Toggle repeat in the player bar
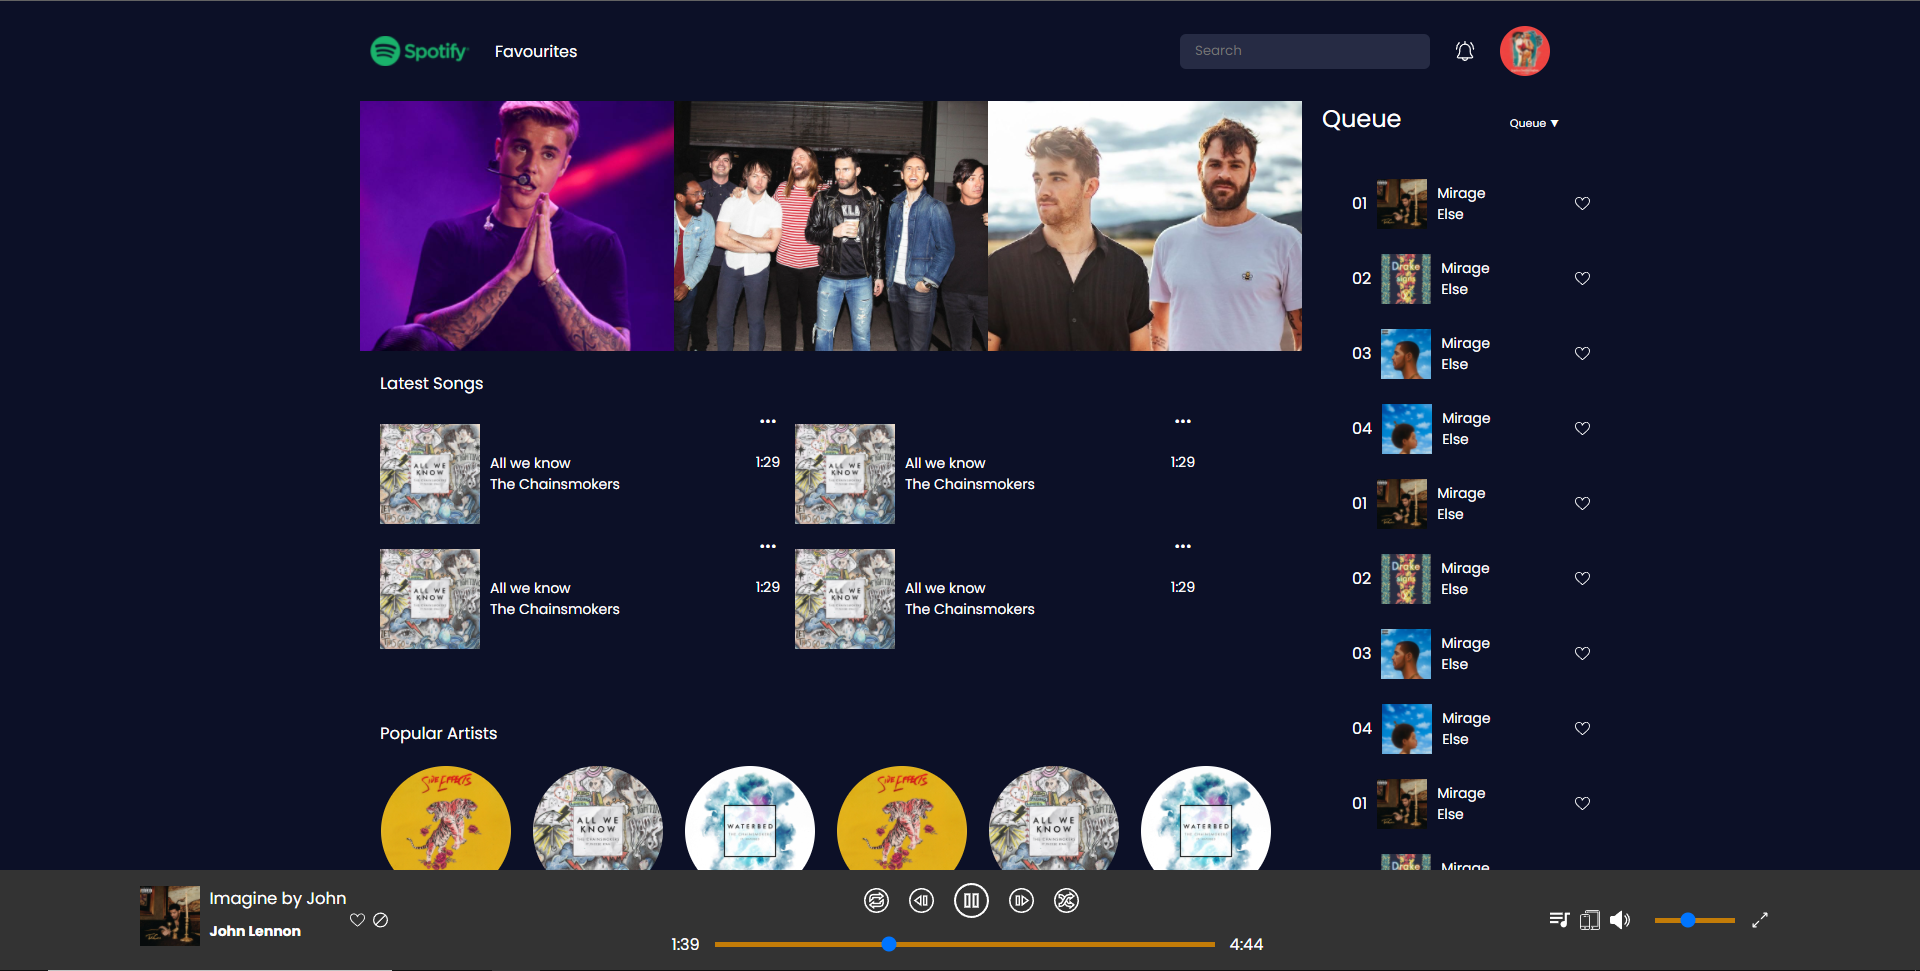The image size is (1920, 971). pyautogui.click(x=876, y=901)
